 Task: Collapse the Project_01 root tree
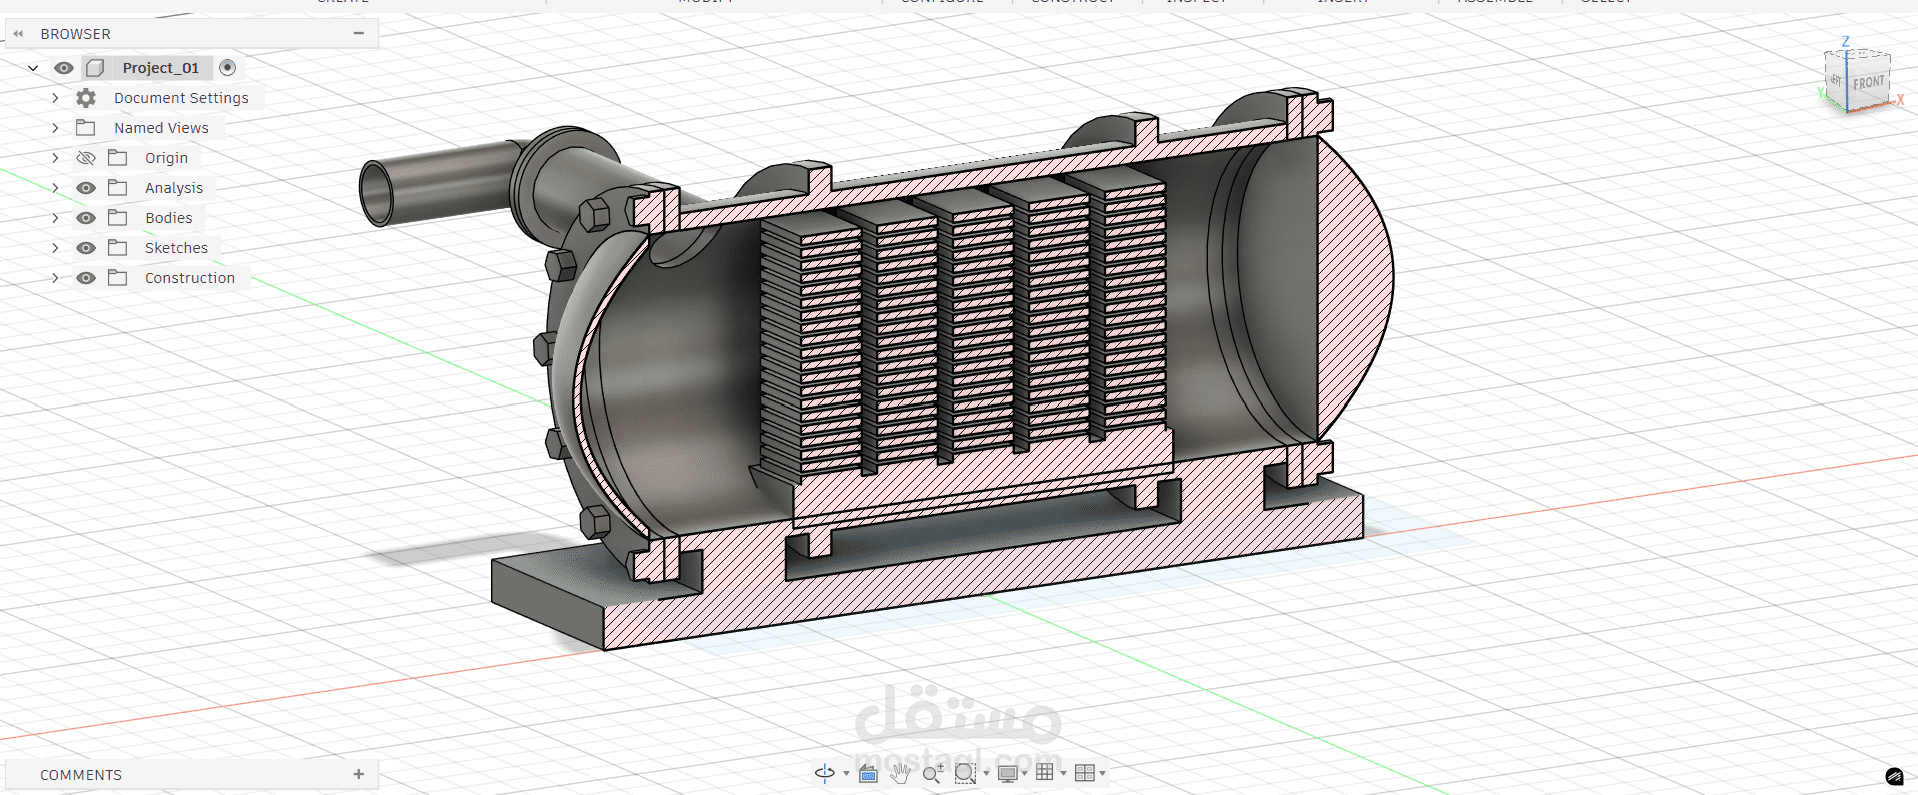[33, 68]
